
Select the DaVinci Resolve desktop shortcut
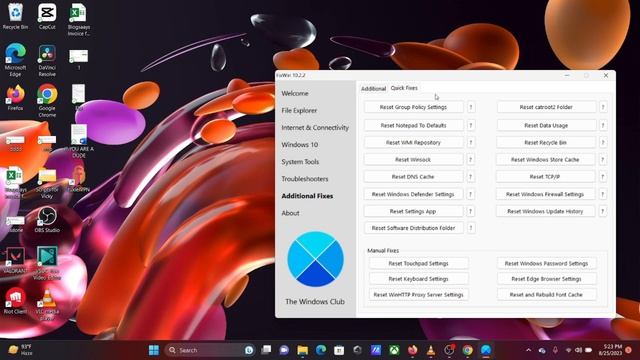[47, 60]
